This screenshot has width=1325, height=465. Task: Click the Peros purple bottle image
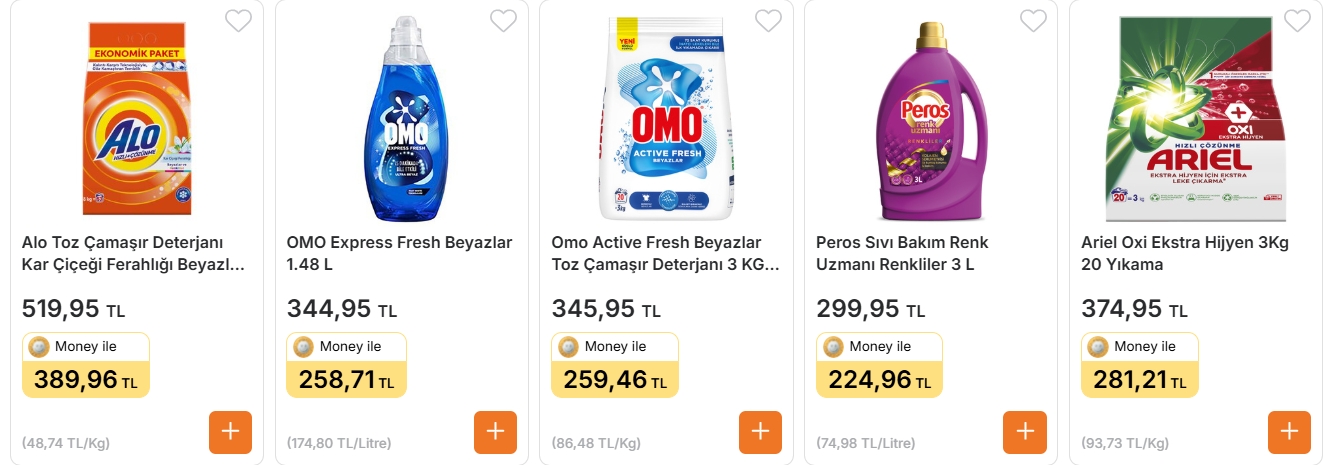pos(931,120)
